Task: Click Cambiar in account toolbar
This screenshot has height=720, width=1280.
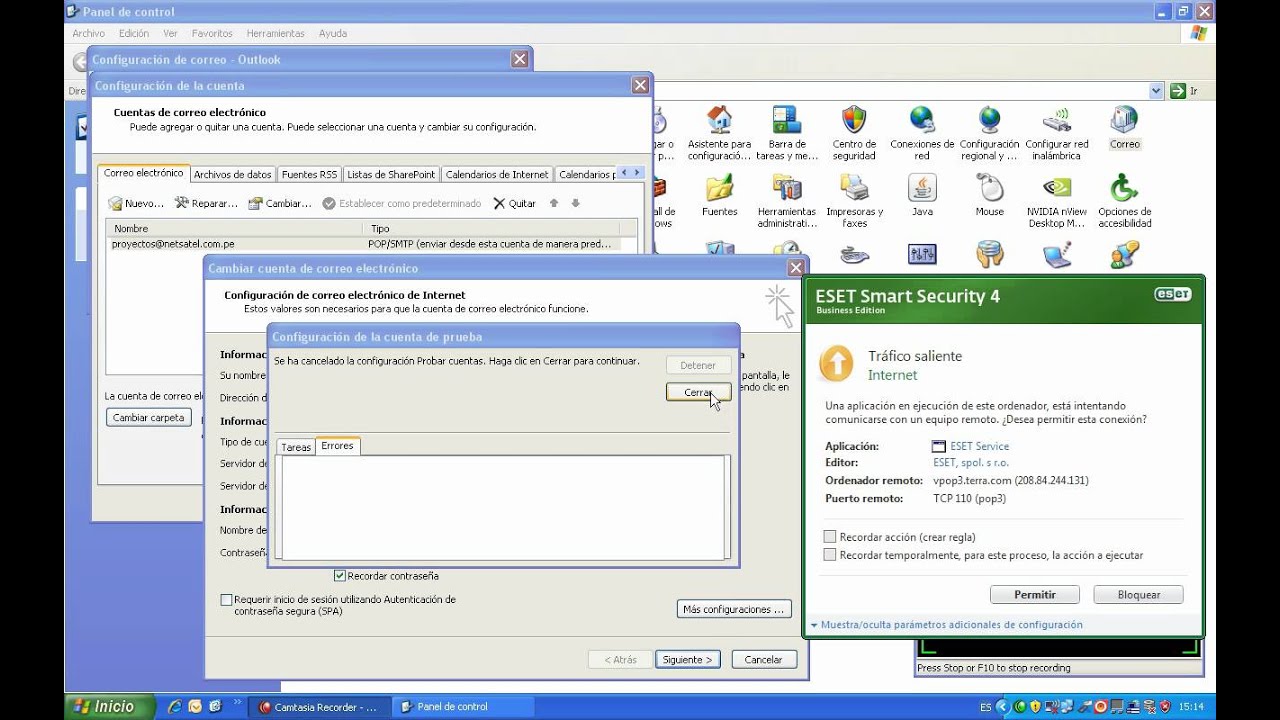Action: click(x=280, y=203)
